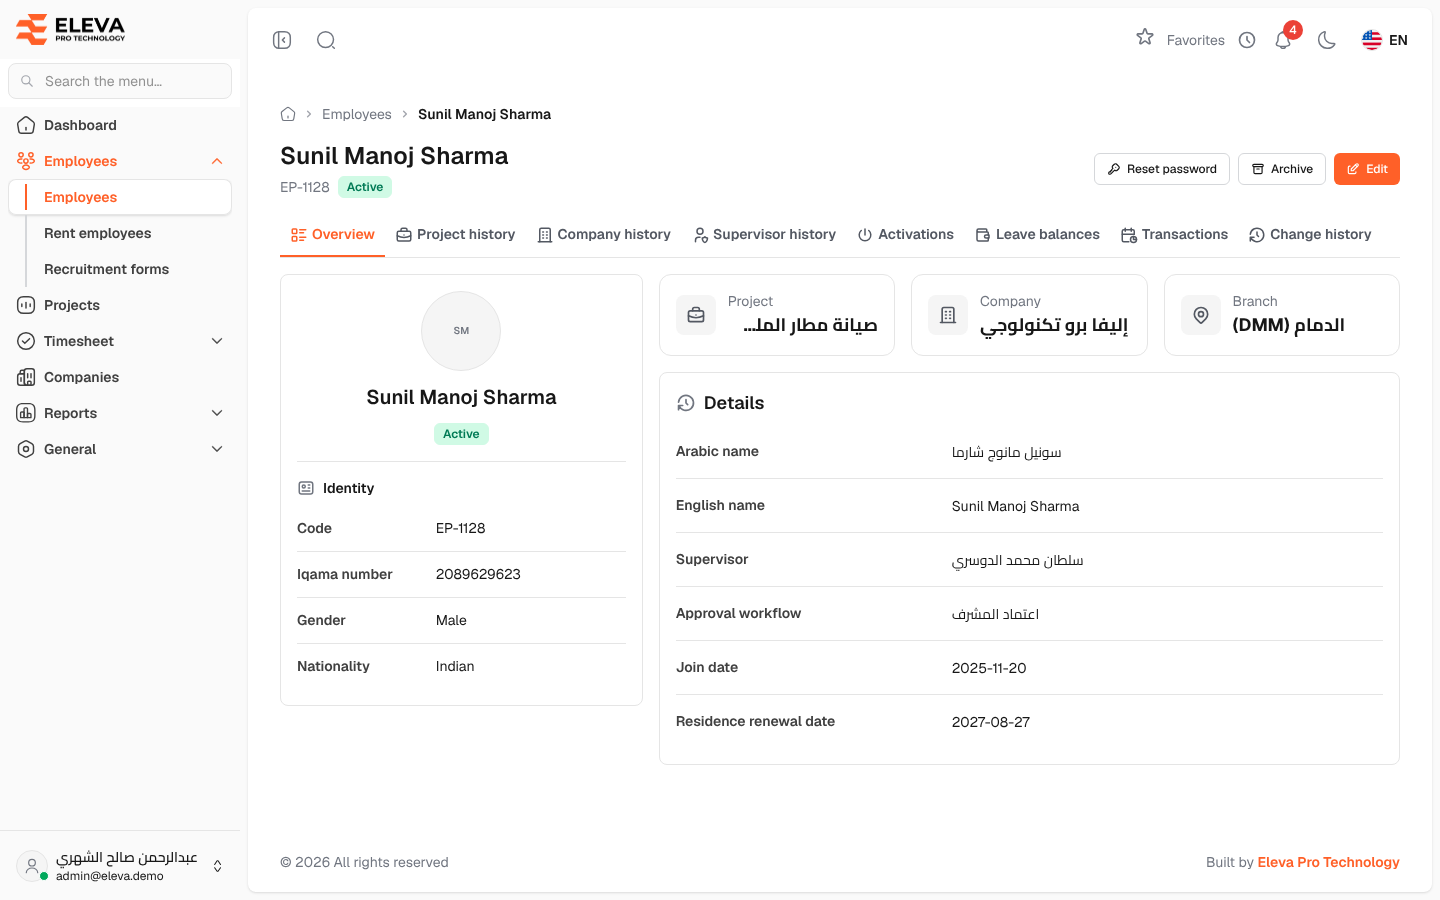
Task: Open Recruitment forms submenu item
Action: 106,269
